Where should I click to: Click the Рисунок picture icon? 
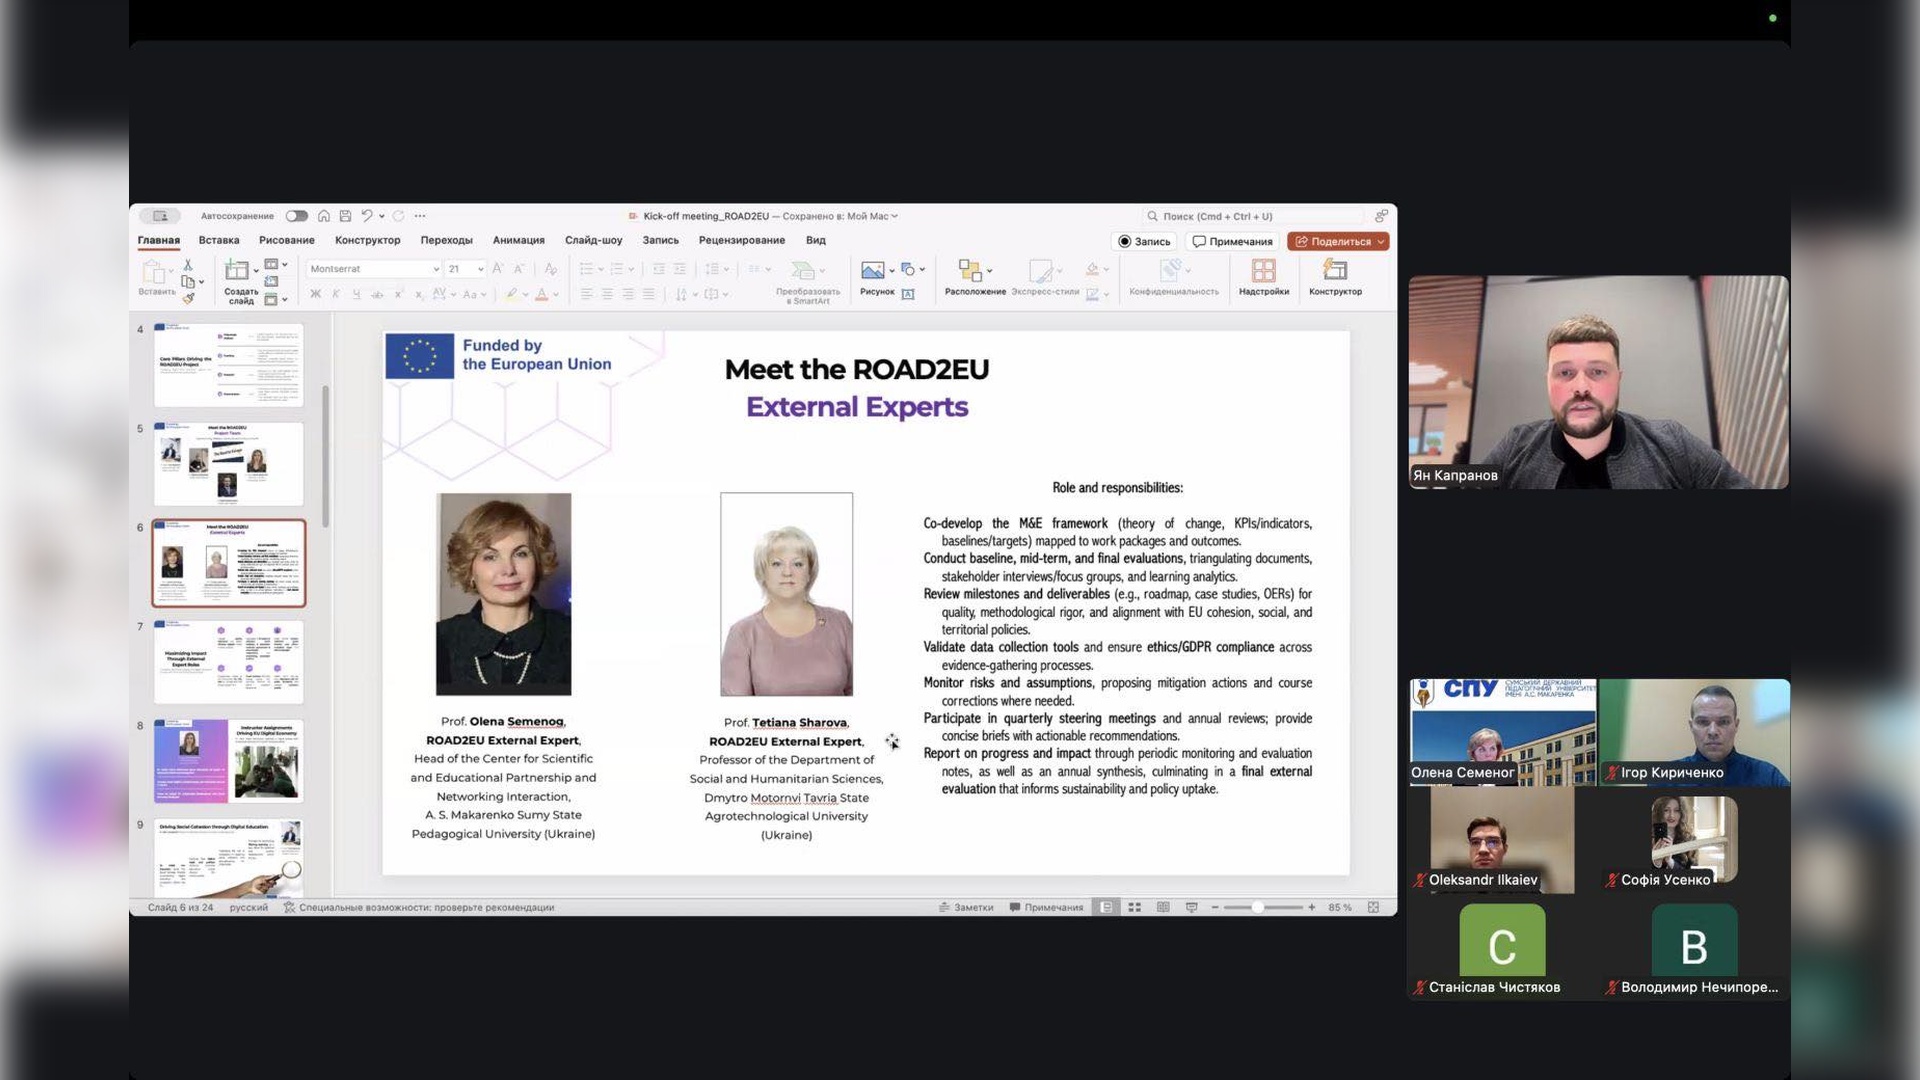[x=872, y=271]
